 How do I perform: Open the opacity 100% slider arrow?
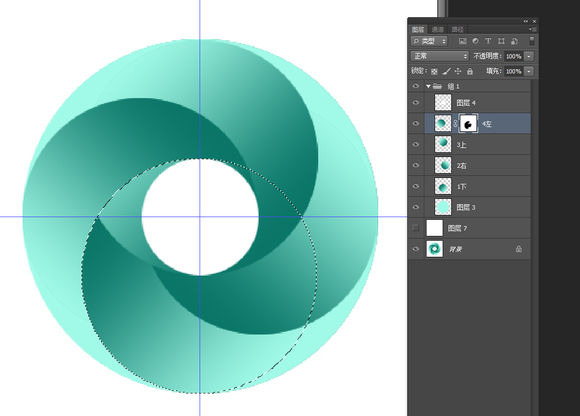click(529, 56)
